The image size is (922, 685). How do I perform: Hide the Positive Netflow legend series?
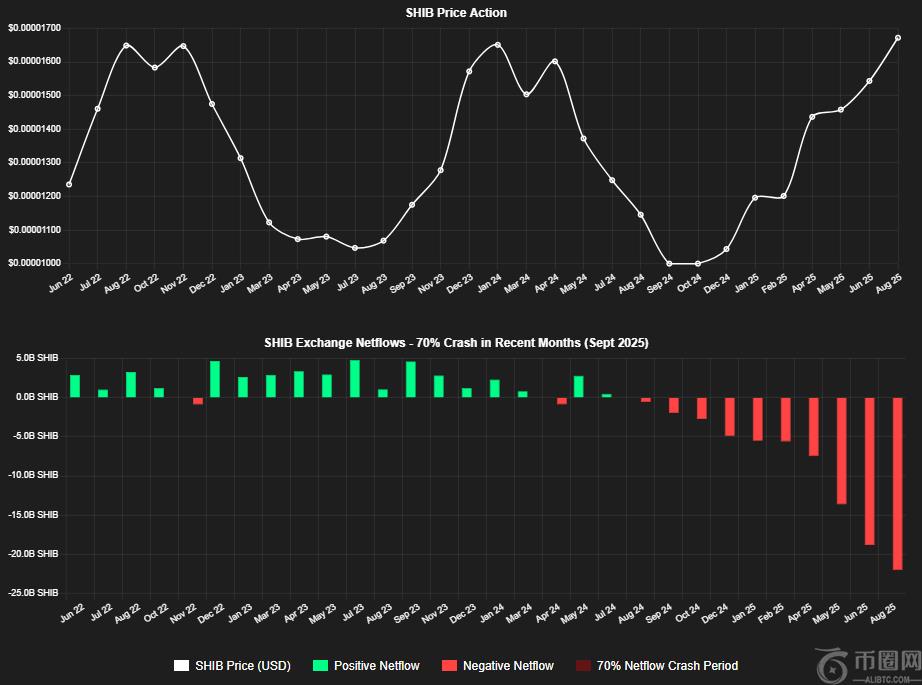point(376,665)
